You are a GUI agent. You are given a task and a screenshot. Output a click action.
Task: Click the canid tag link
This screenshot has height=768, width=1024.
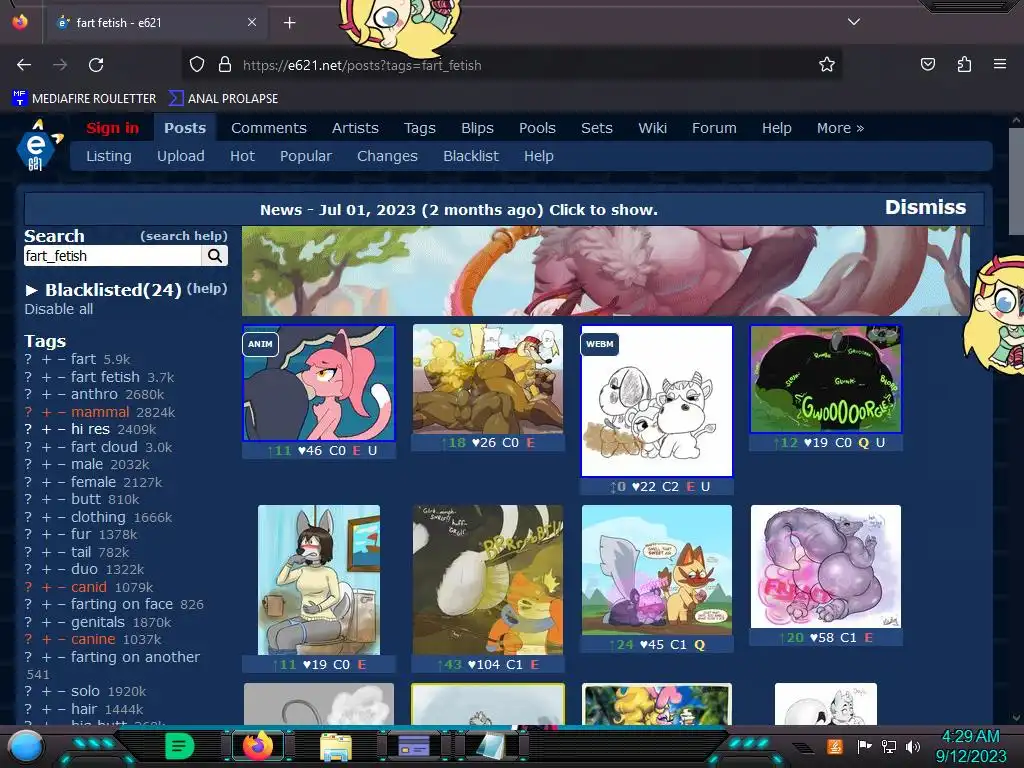pyautogui.click(x=89, y=587)
